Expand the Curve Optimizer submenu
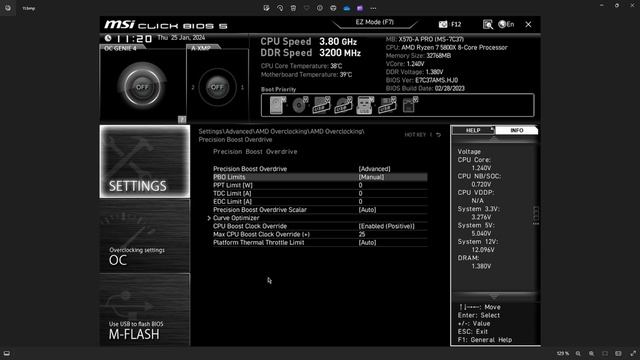Screen dimensions: 640x360 (x=236, y=218)
